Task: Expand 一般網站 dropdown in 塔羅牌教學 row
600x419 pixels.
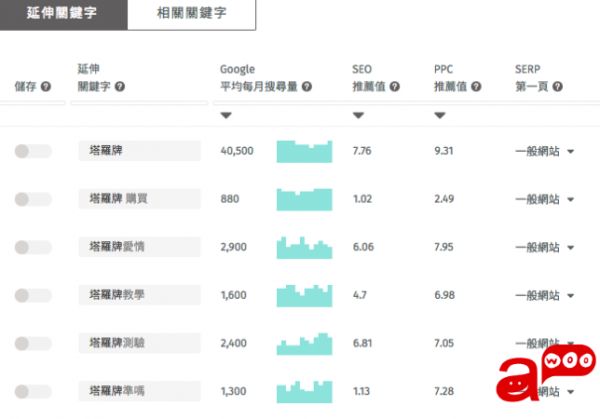Action: click(x=571, y=295)
